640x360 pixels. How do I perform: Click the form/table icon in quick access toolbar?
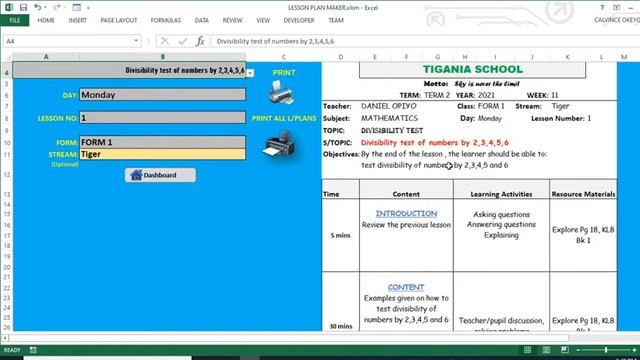(77, 7)
